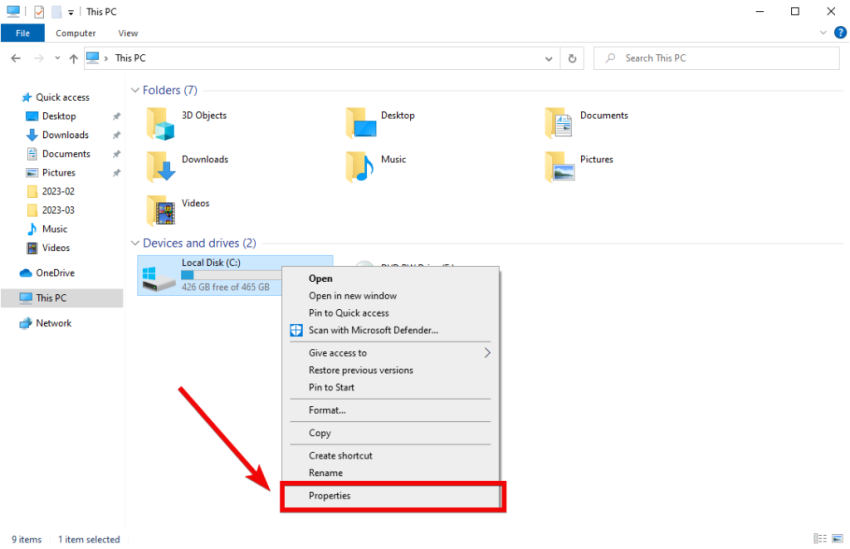The width and height of the screenshot is (850, 549).
Task: Open the 2023-03 folder in navigation pane
Action: click(58, 210)
